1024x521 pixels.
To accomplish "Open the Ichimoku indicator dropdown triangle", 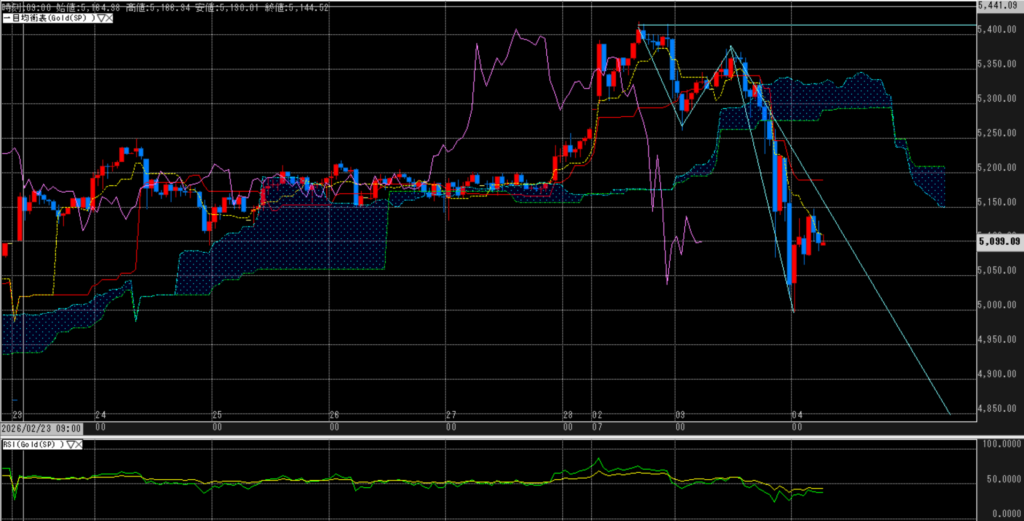I will click(x=98, y=17).
